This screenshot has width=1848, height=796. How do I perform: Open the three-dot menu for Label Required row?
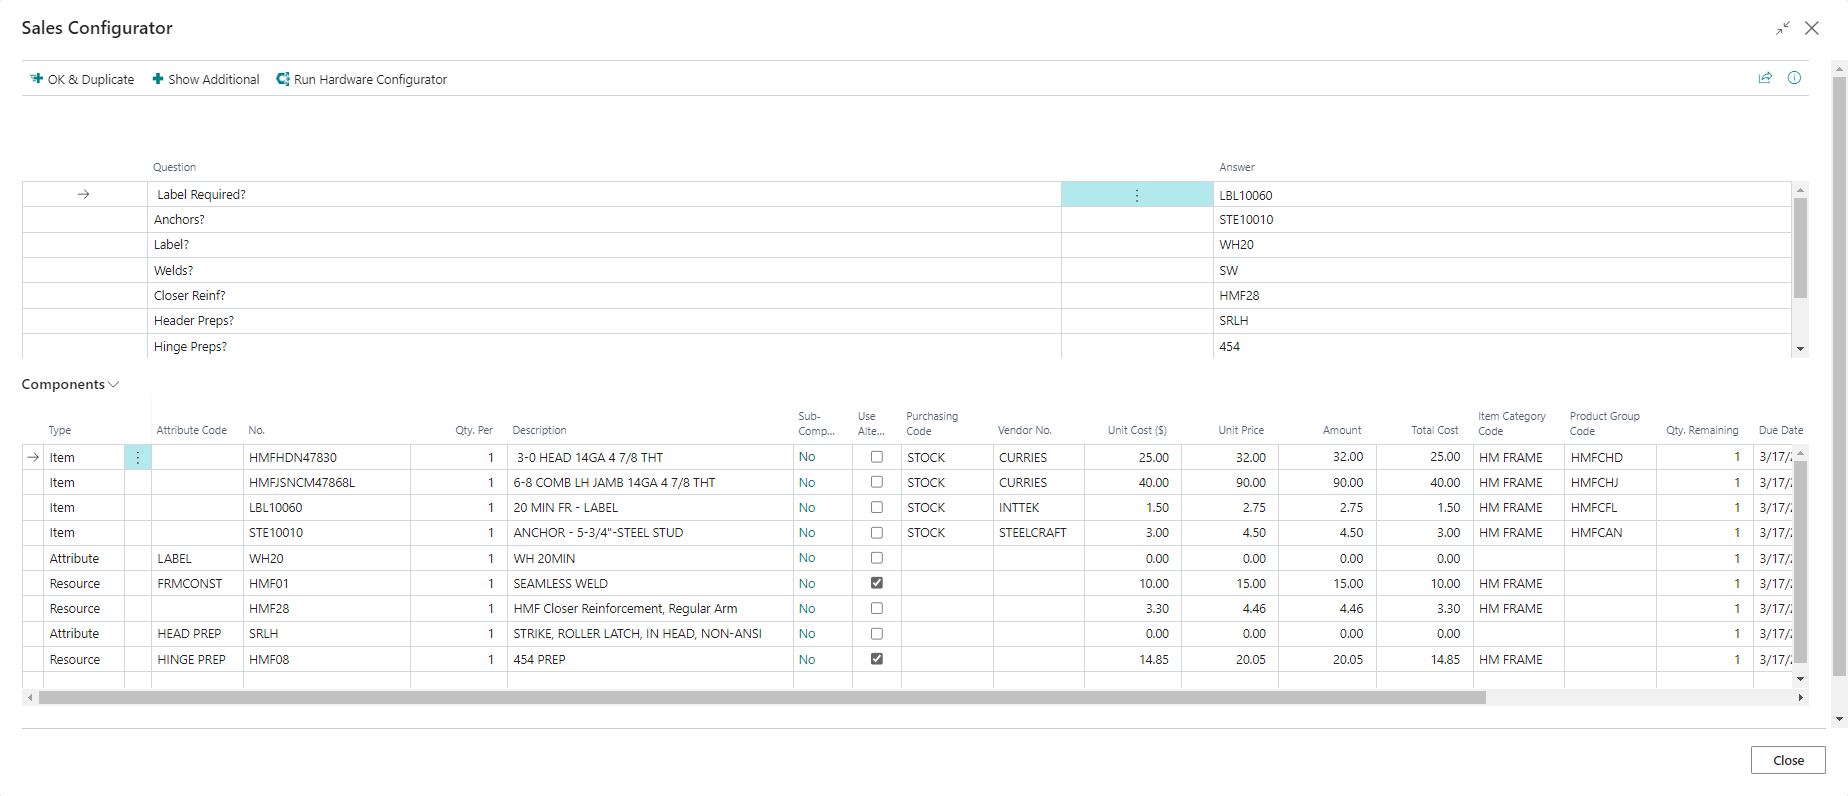[1136, 195]
